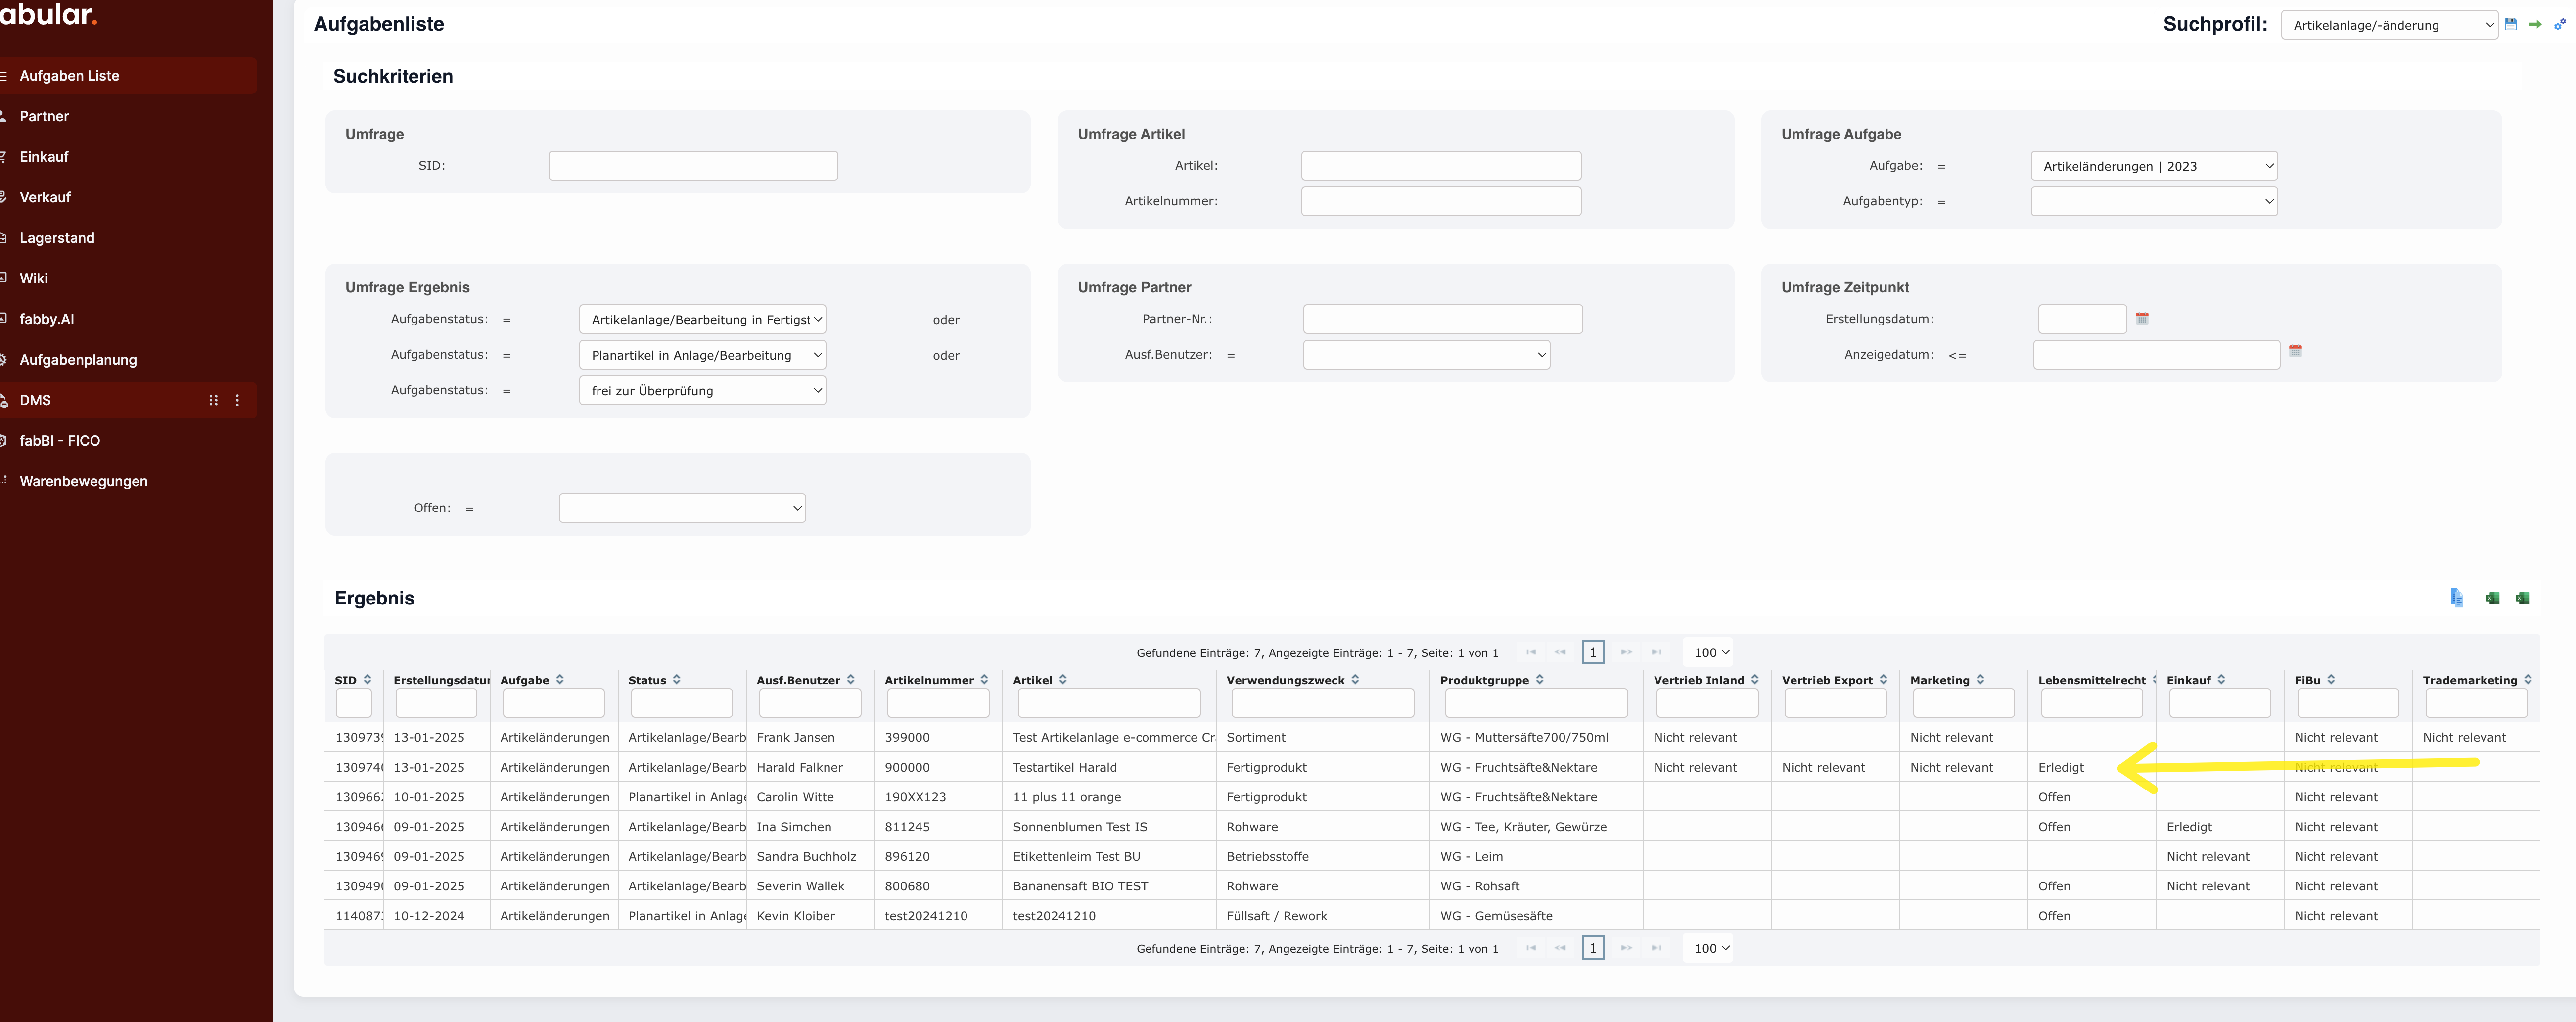Click the second Excel export icon
The width and height of the screenshot is (2576, 1022).
click(2523, 598)
